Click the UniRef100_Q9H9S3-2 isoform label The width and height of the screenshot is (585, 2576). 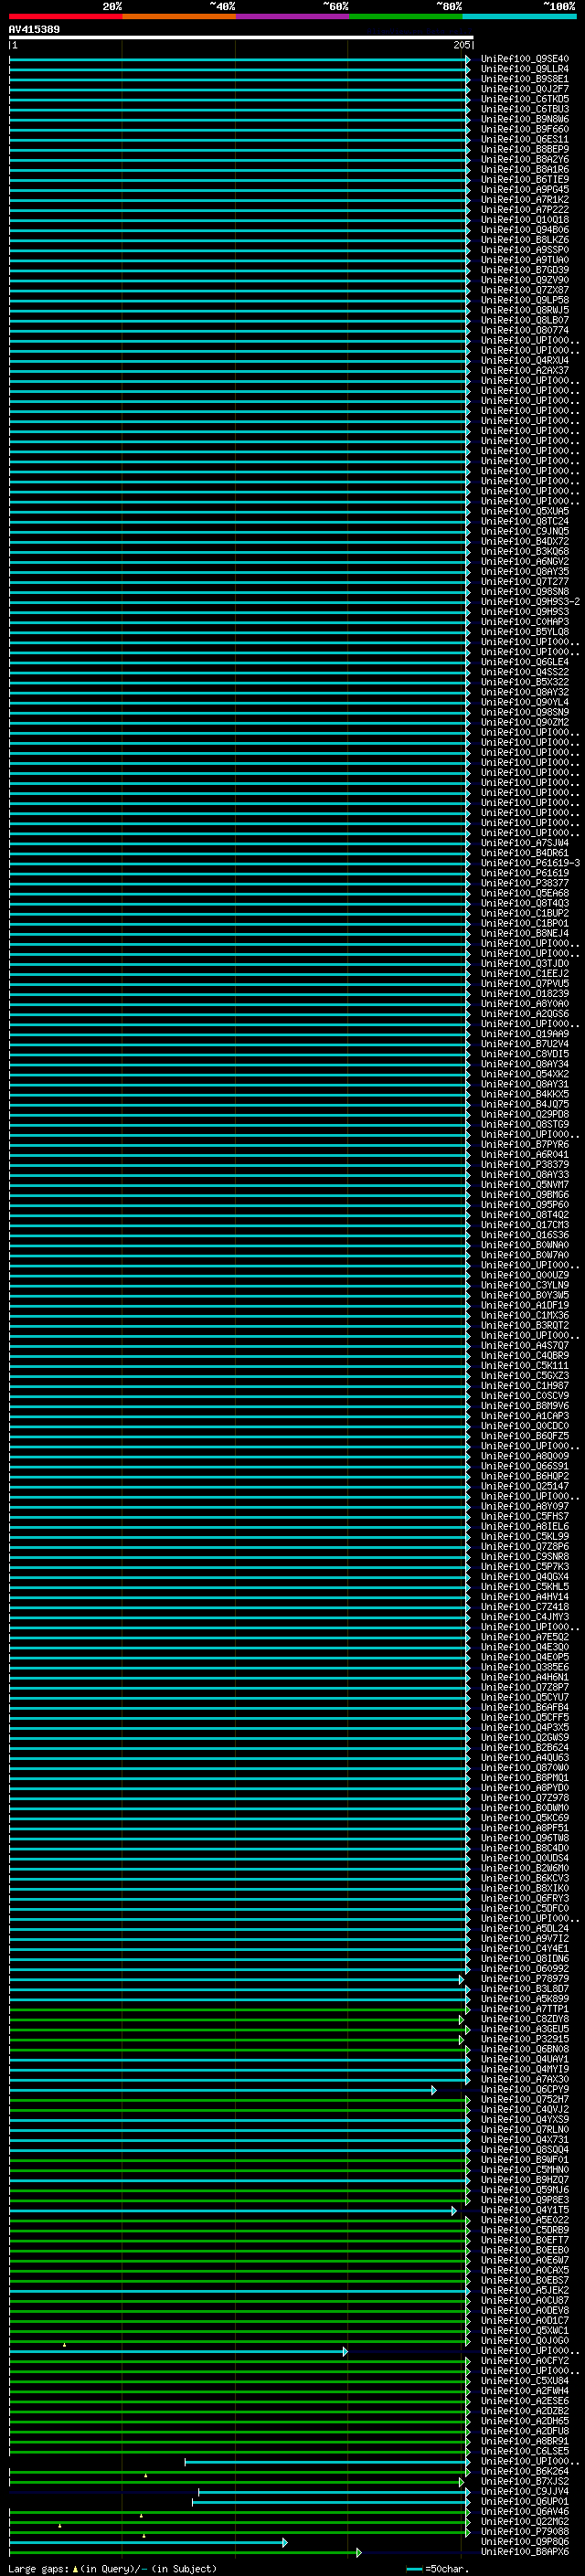click(x=530, y=601)
